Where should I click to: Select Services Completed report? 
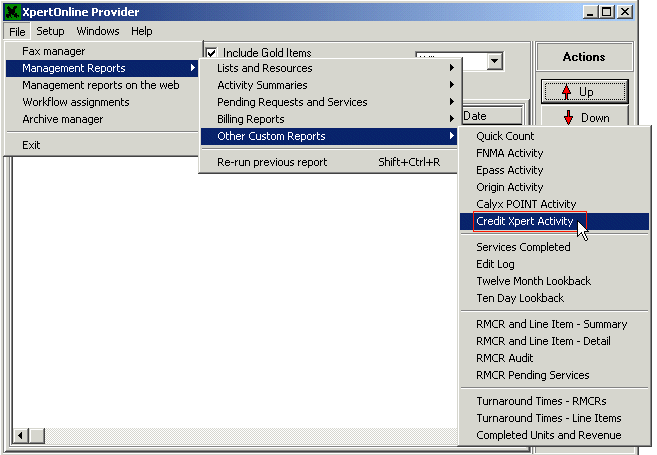coord(554,247)
